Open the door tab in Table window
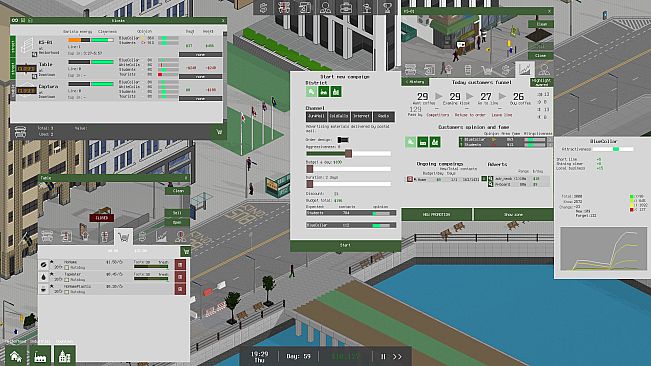 [66, 237]
